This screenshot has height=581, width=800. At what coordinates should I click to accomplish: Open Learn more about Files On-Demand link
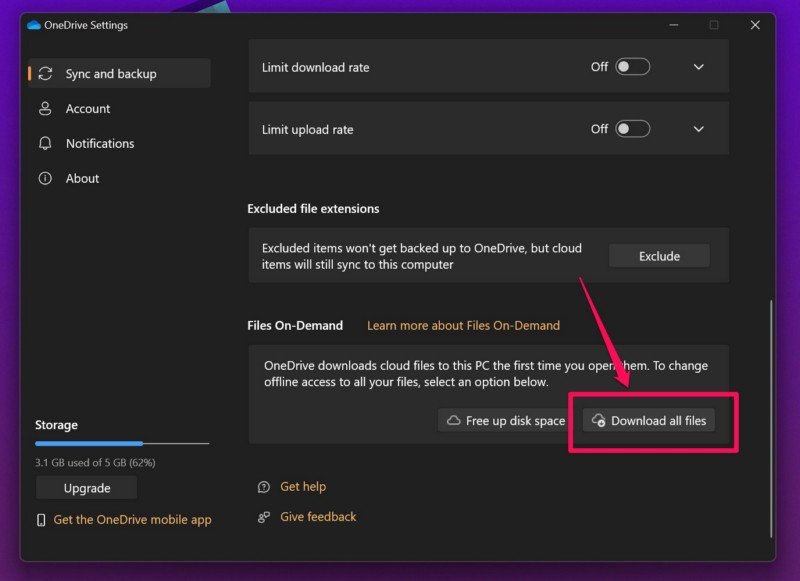[x=463, y=326]
